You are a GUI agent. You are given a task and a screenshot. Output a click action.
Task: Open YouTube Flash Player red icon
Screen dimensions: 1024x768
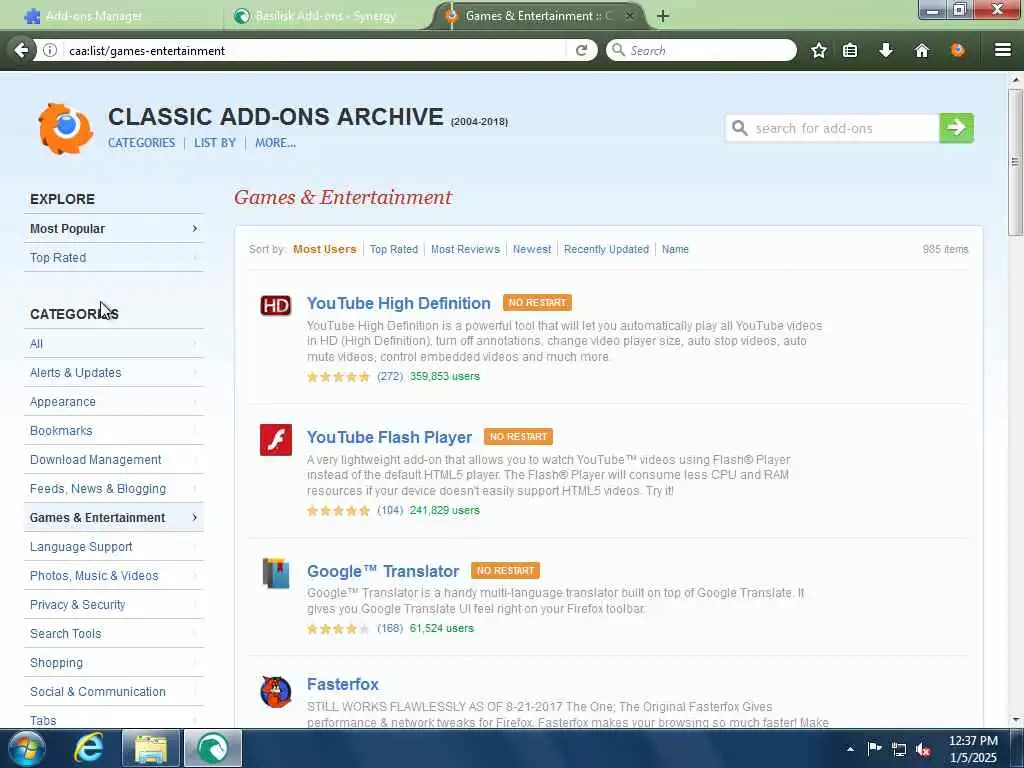coord(276,440)
